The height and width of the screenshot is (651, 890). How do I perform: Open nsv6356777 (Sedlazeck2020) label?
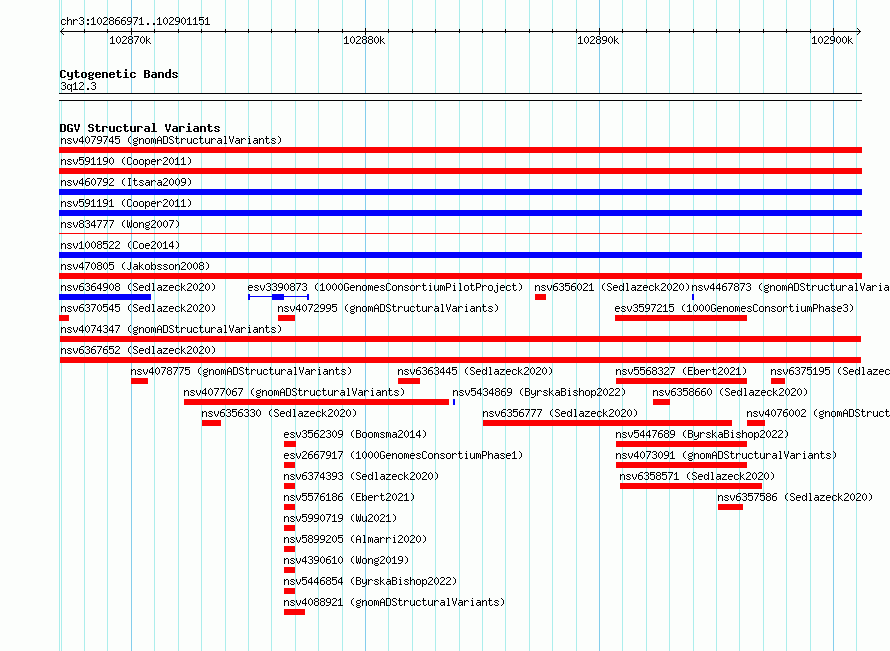coord(560,413)
